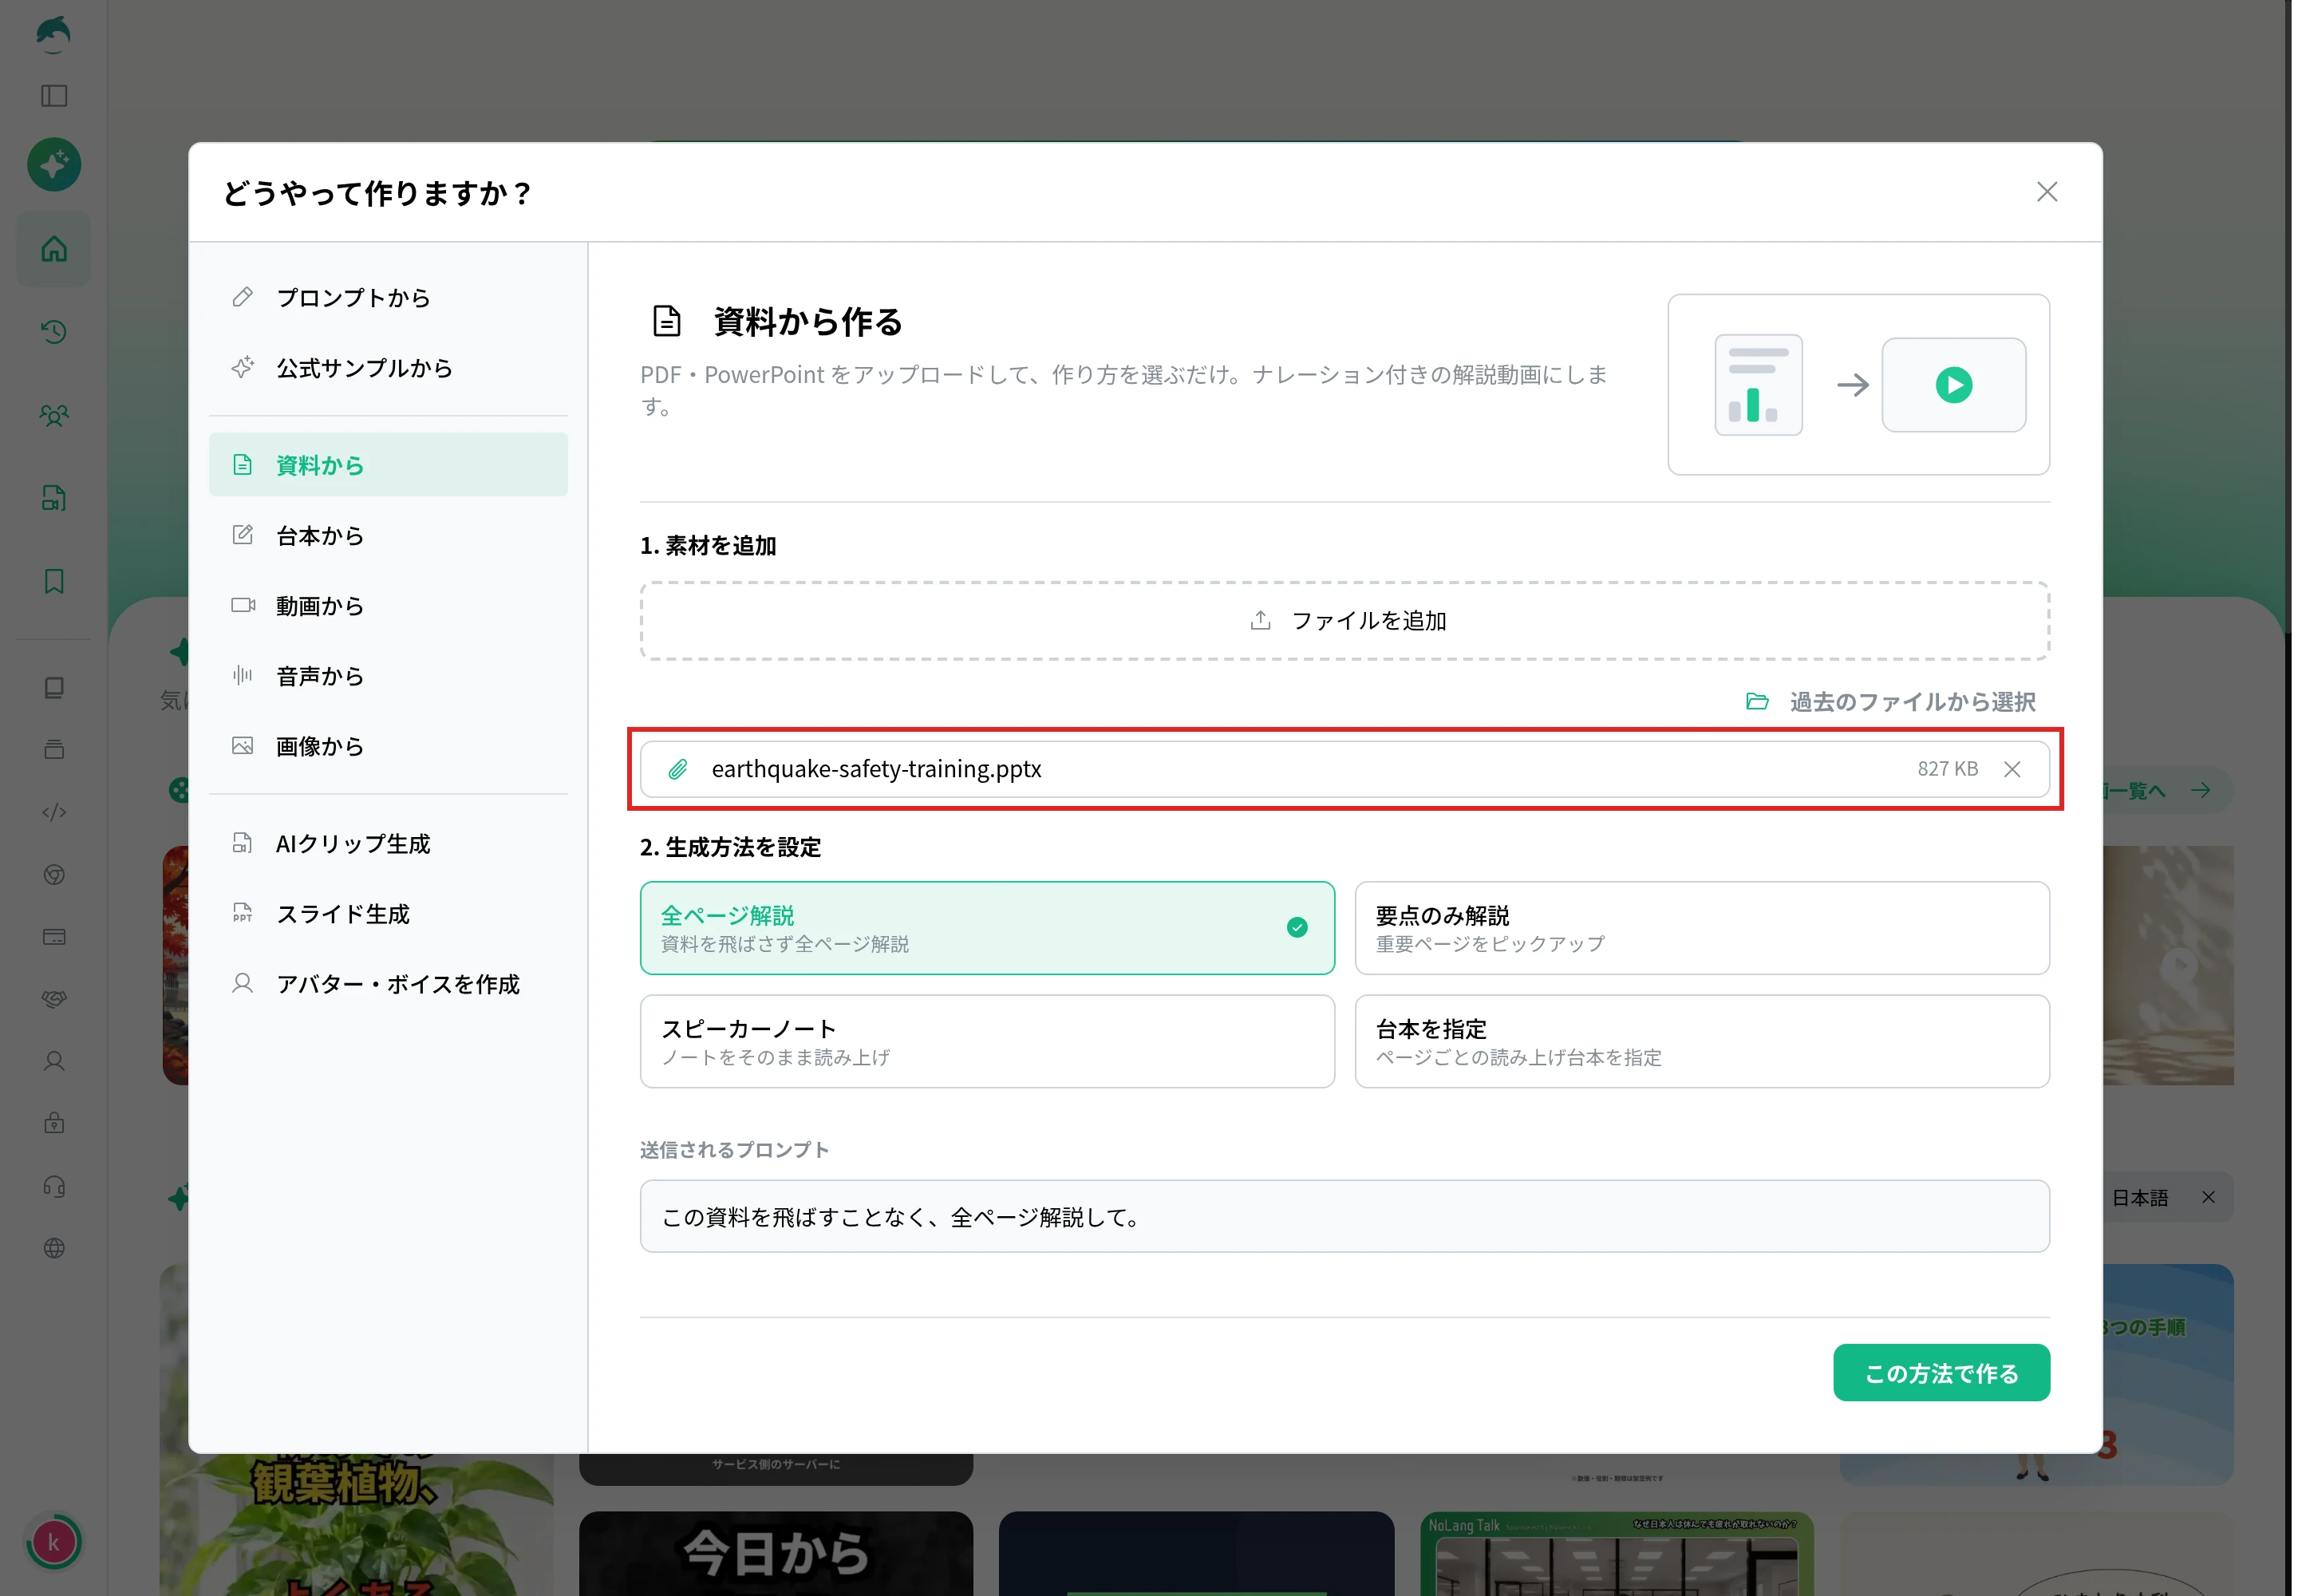Open the bookmark icon in the sidebar
2298x1596 pixels.
[54, 581]
